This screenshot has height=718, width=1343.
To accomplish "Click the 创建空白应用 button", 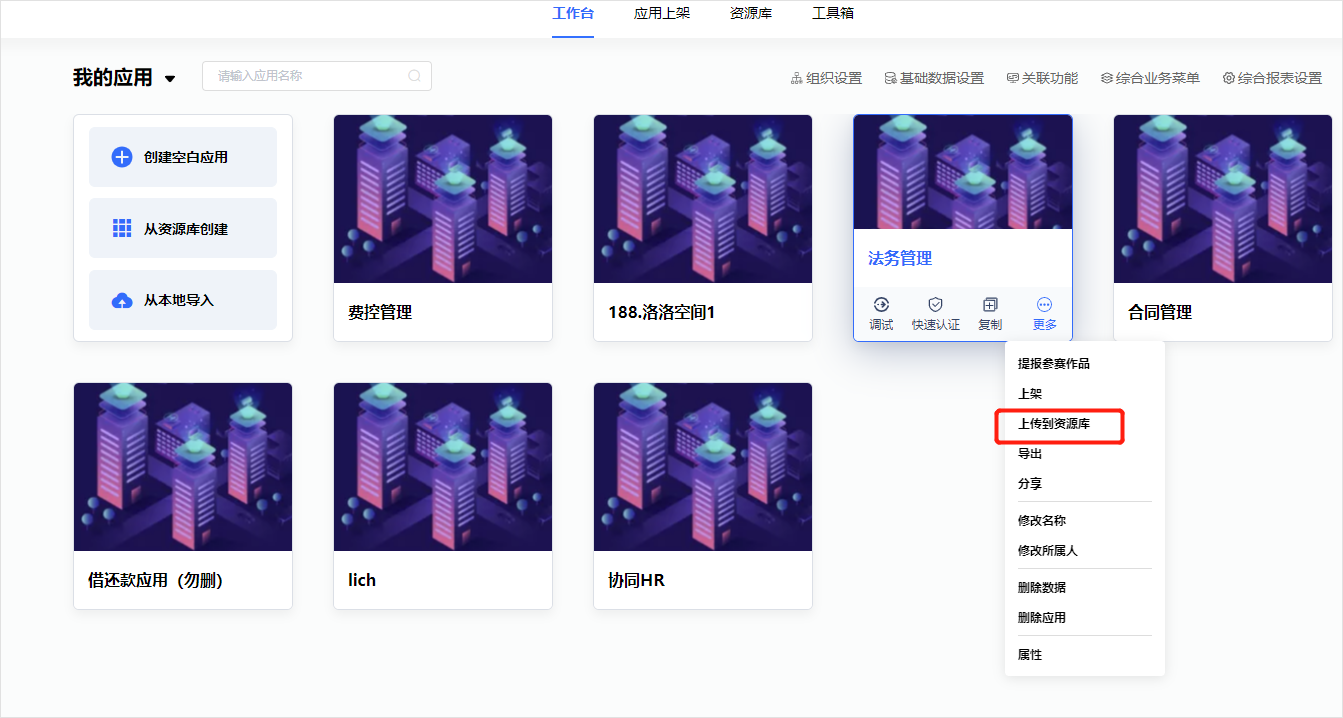I will point(183,157).
